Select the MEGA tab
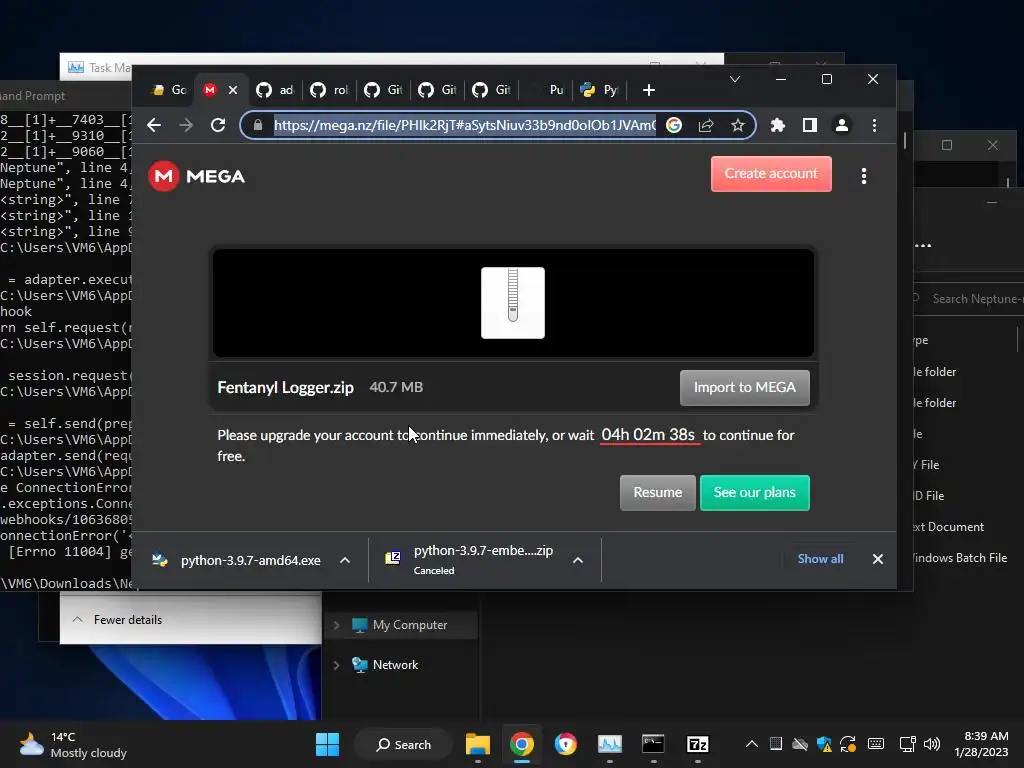Viewport: 1024px width, 768px height. (x=211, y=90)
